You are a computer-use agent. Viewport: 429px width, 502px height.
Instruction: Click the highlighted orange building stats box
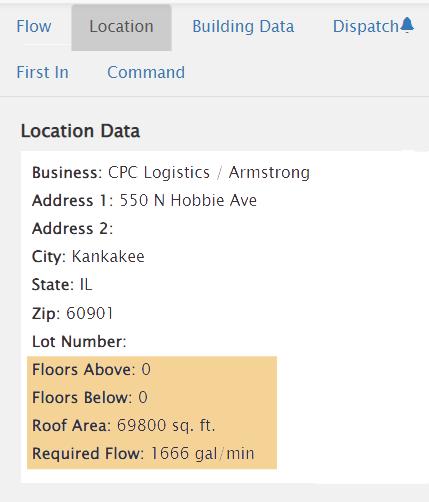point(152,413)
